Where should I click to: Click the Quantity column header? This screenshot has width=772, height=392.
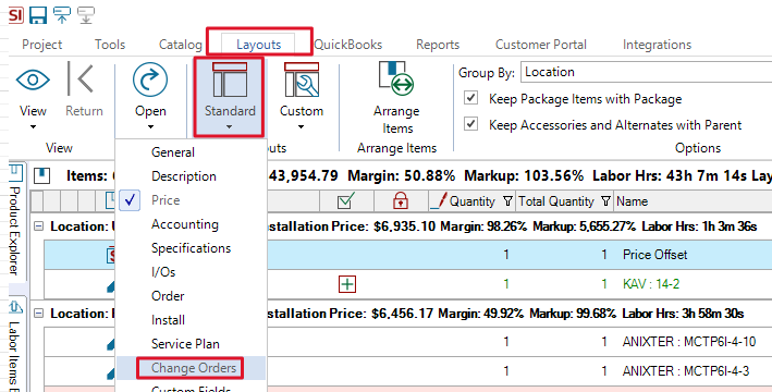[x=472, y=201]
